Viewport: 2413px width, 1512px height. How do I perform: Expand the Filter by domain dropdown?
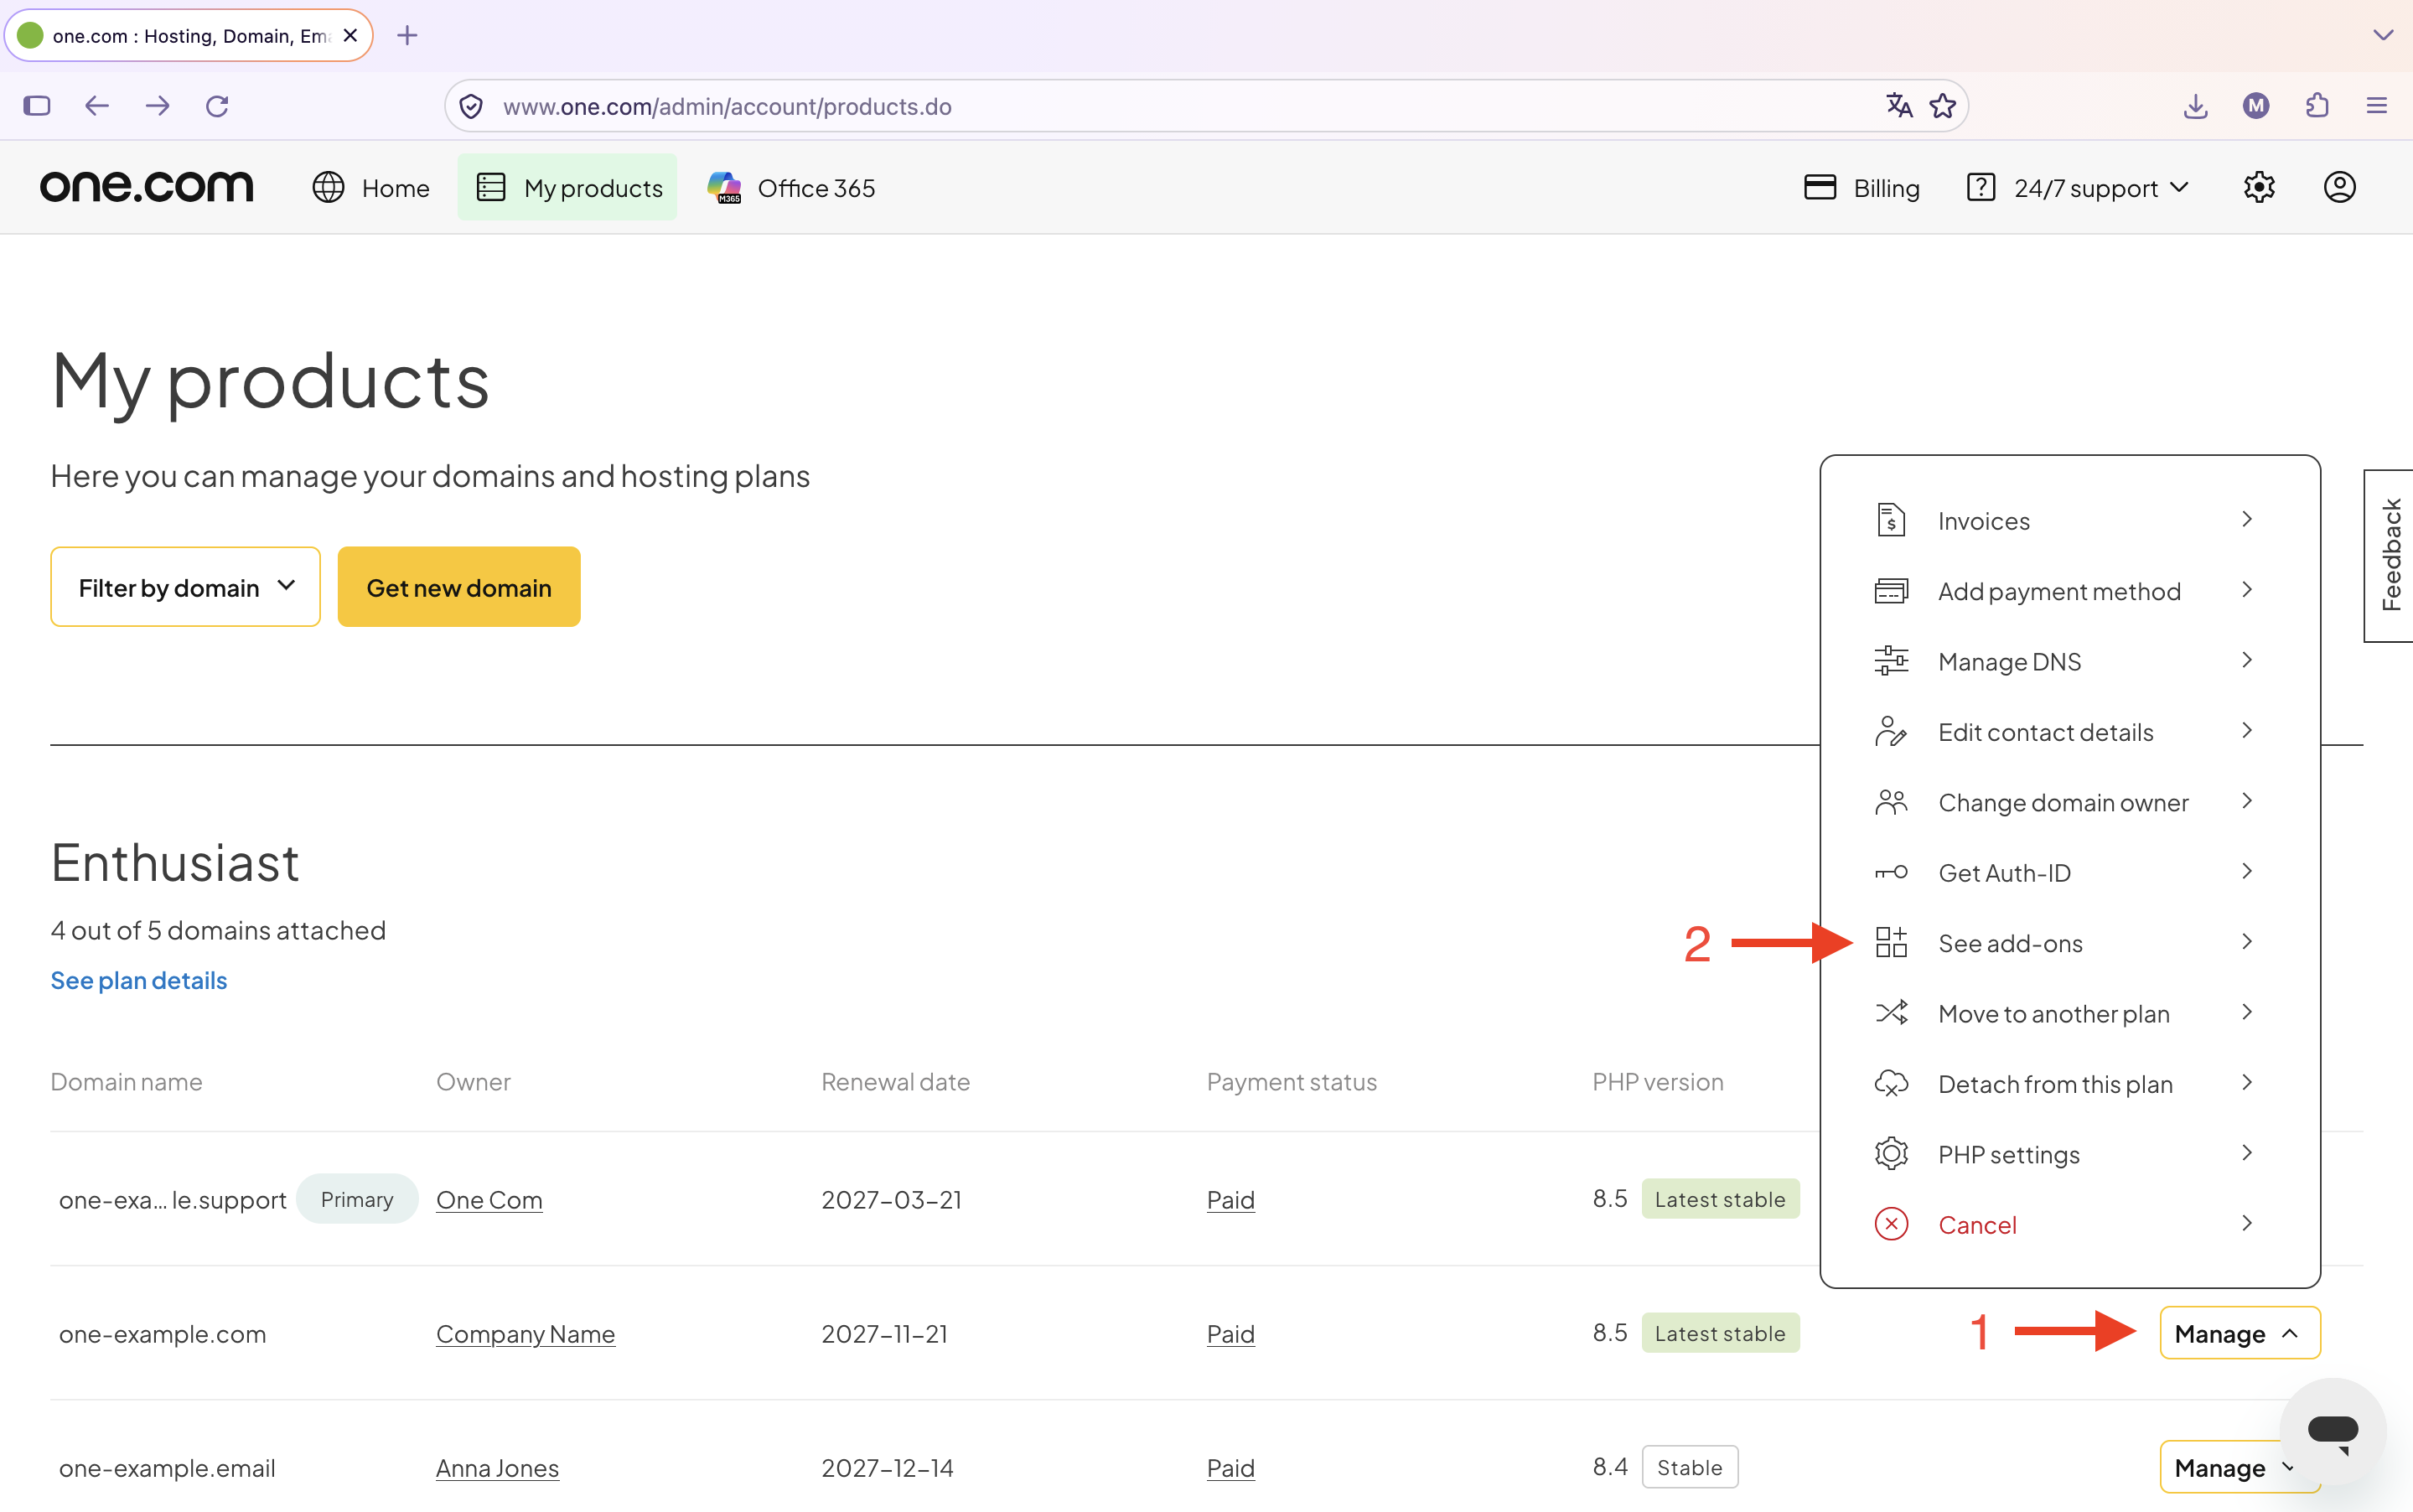point(186,587)
